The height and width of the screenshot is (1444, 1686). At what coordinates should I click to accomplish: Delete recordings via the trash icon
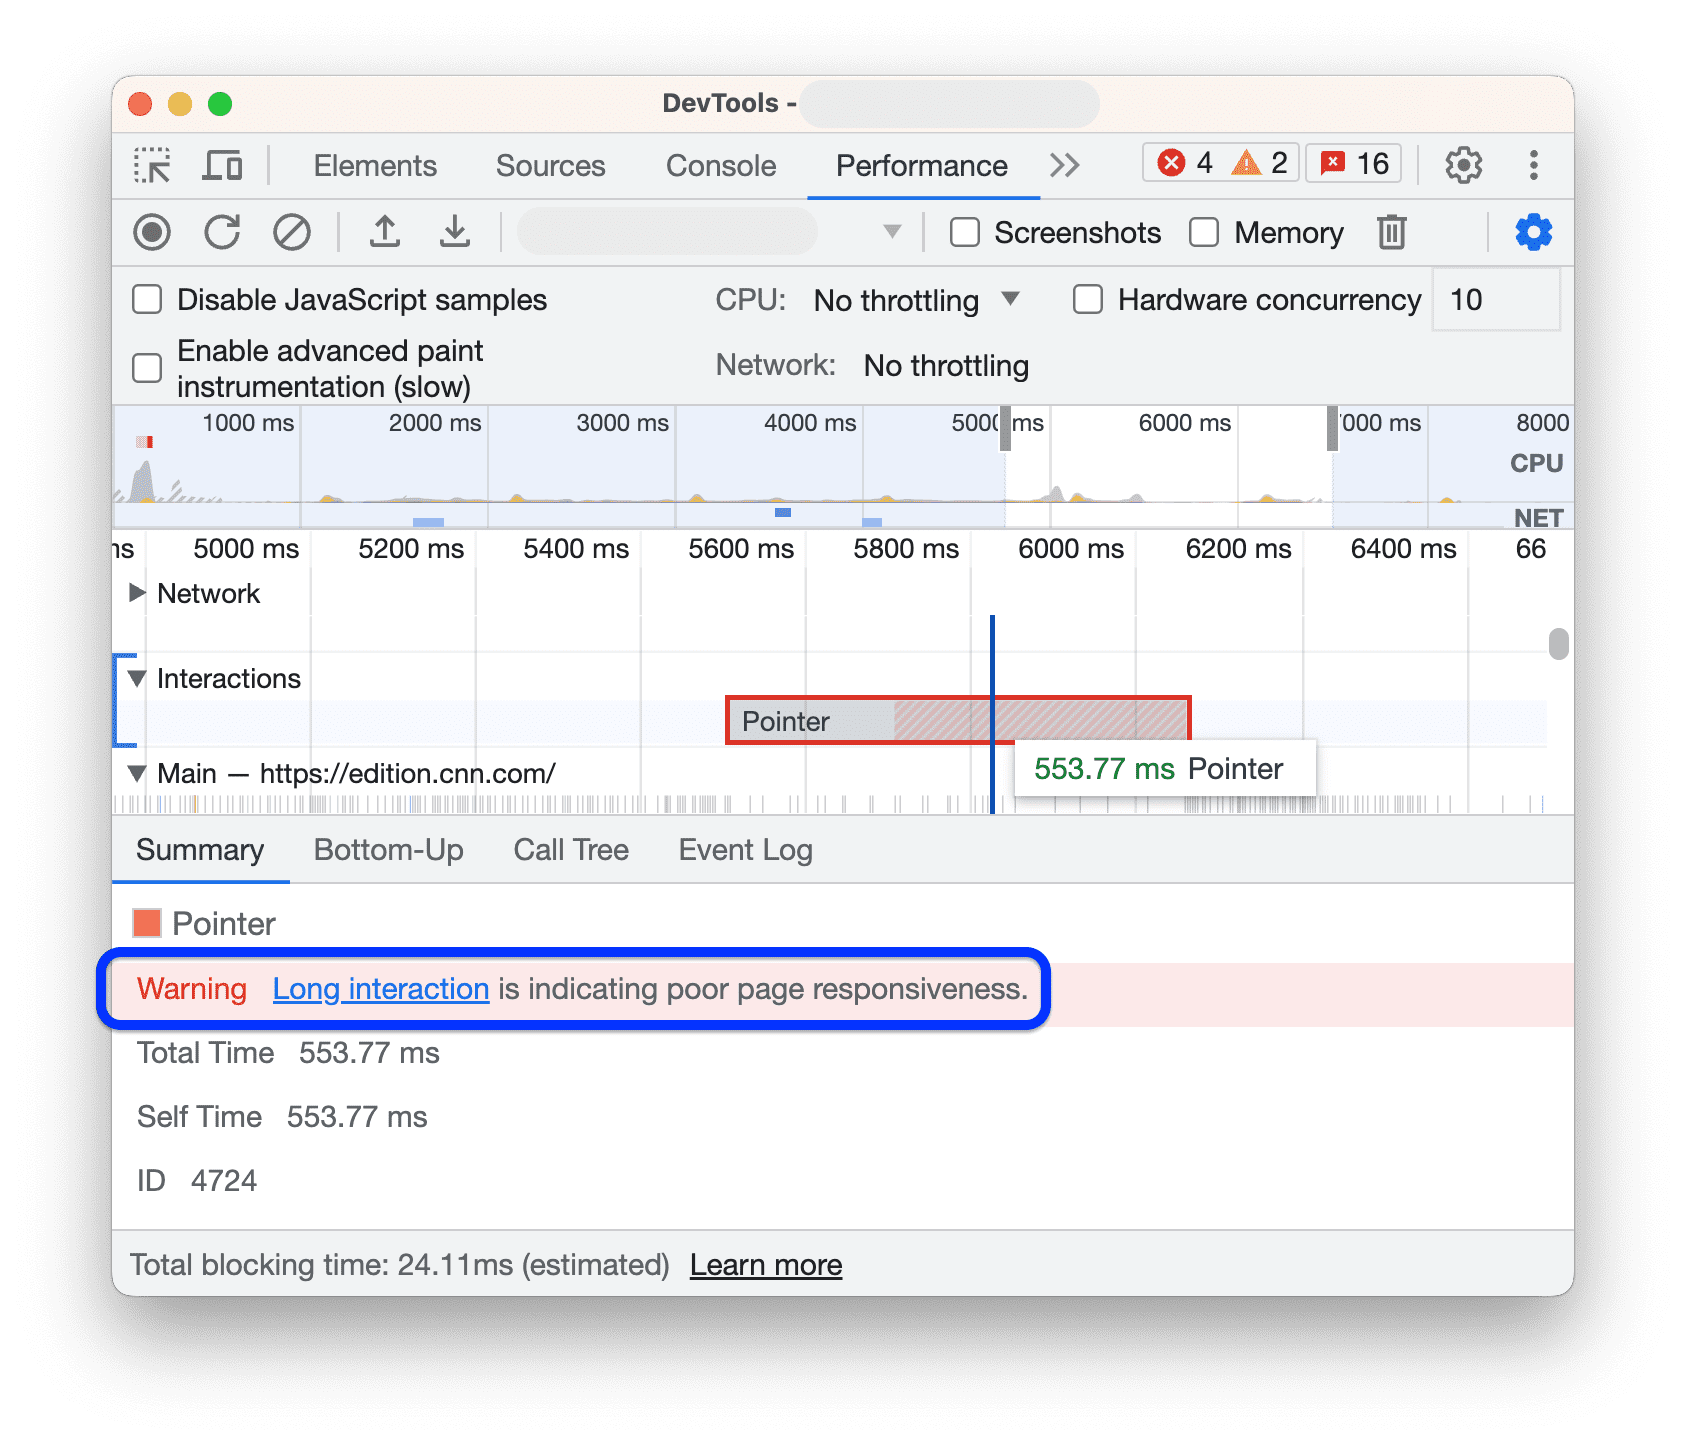tap(1392, 232)
